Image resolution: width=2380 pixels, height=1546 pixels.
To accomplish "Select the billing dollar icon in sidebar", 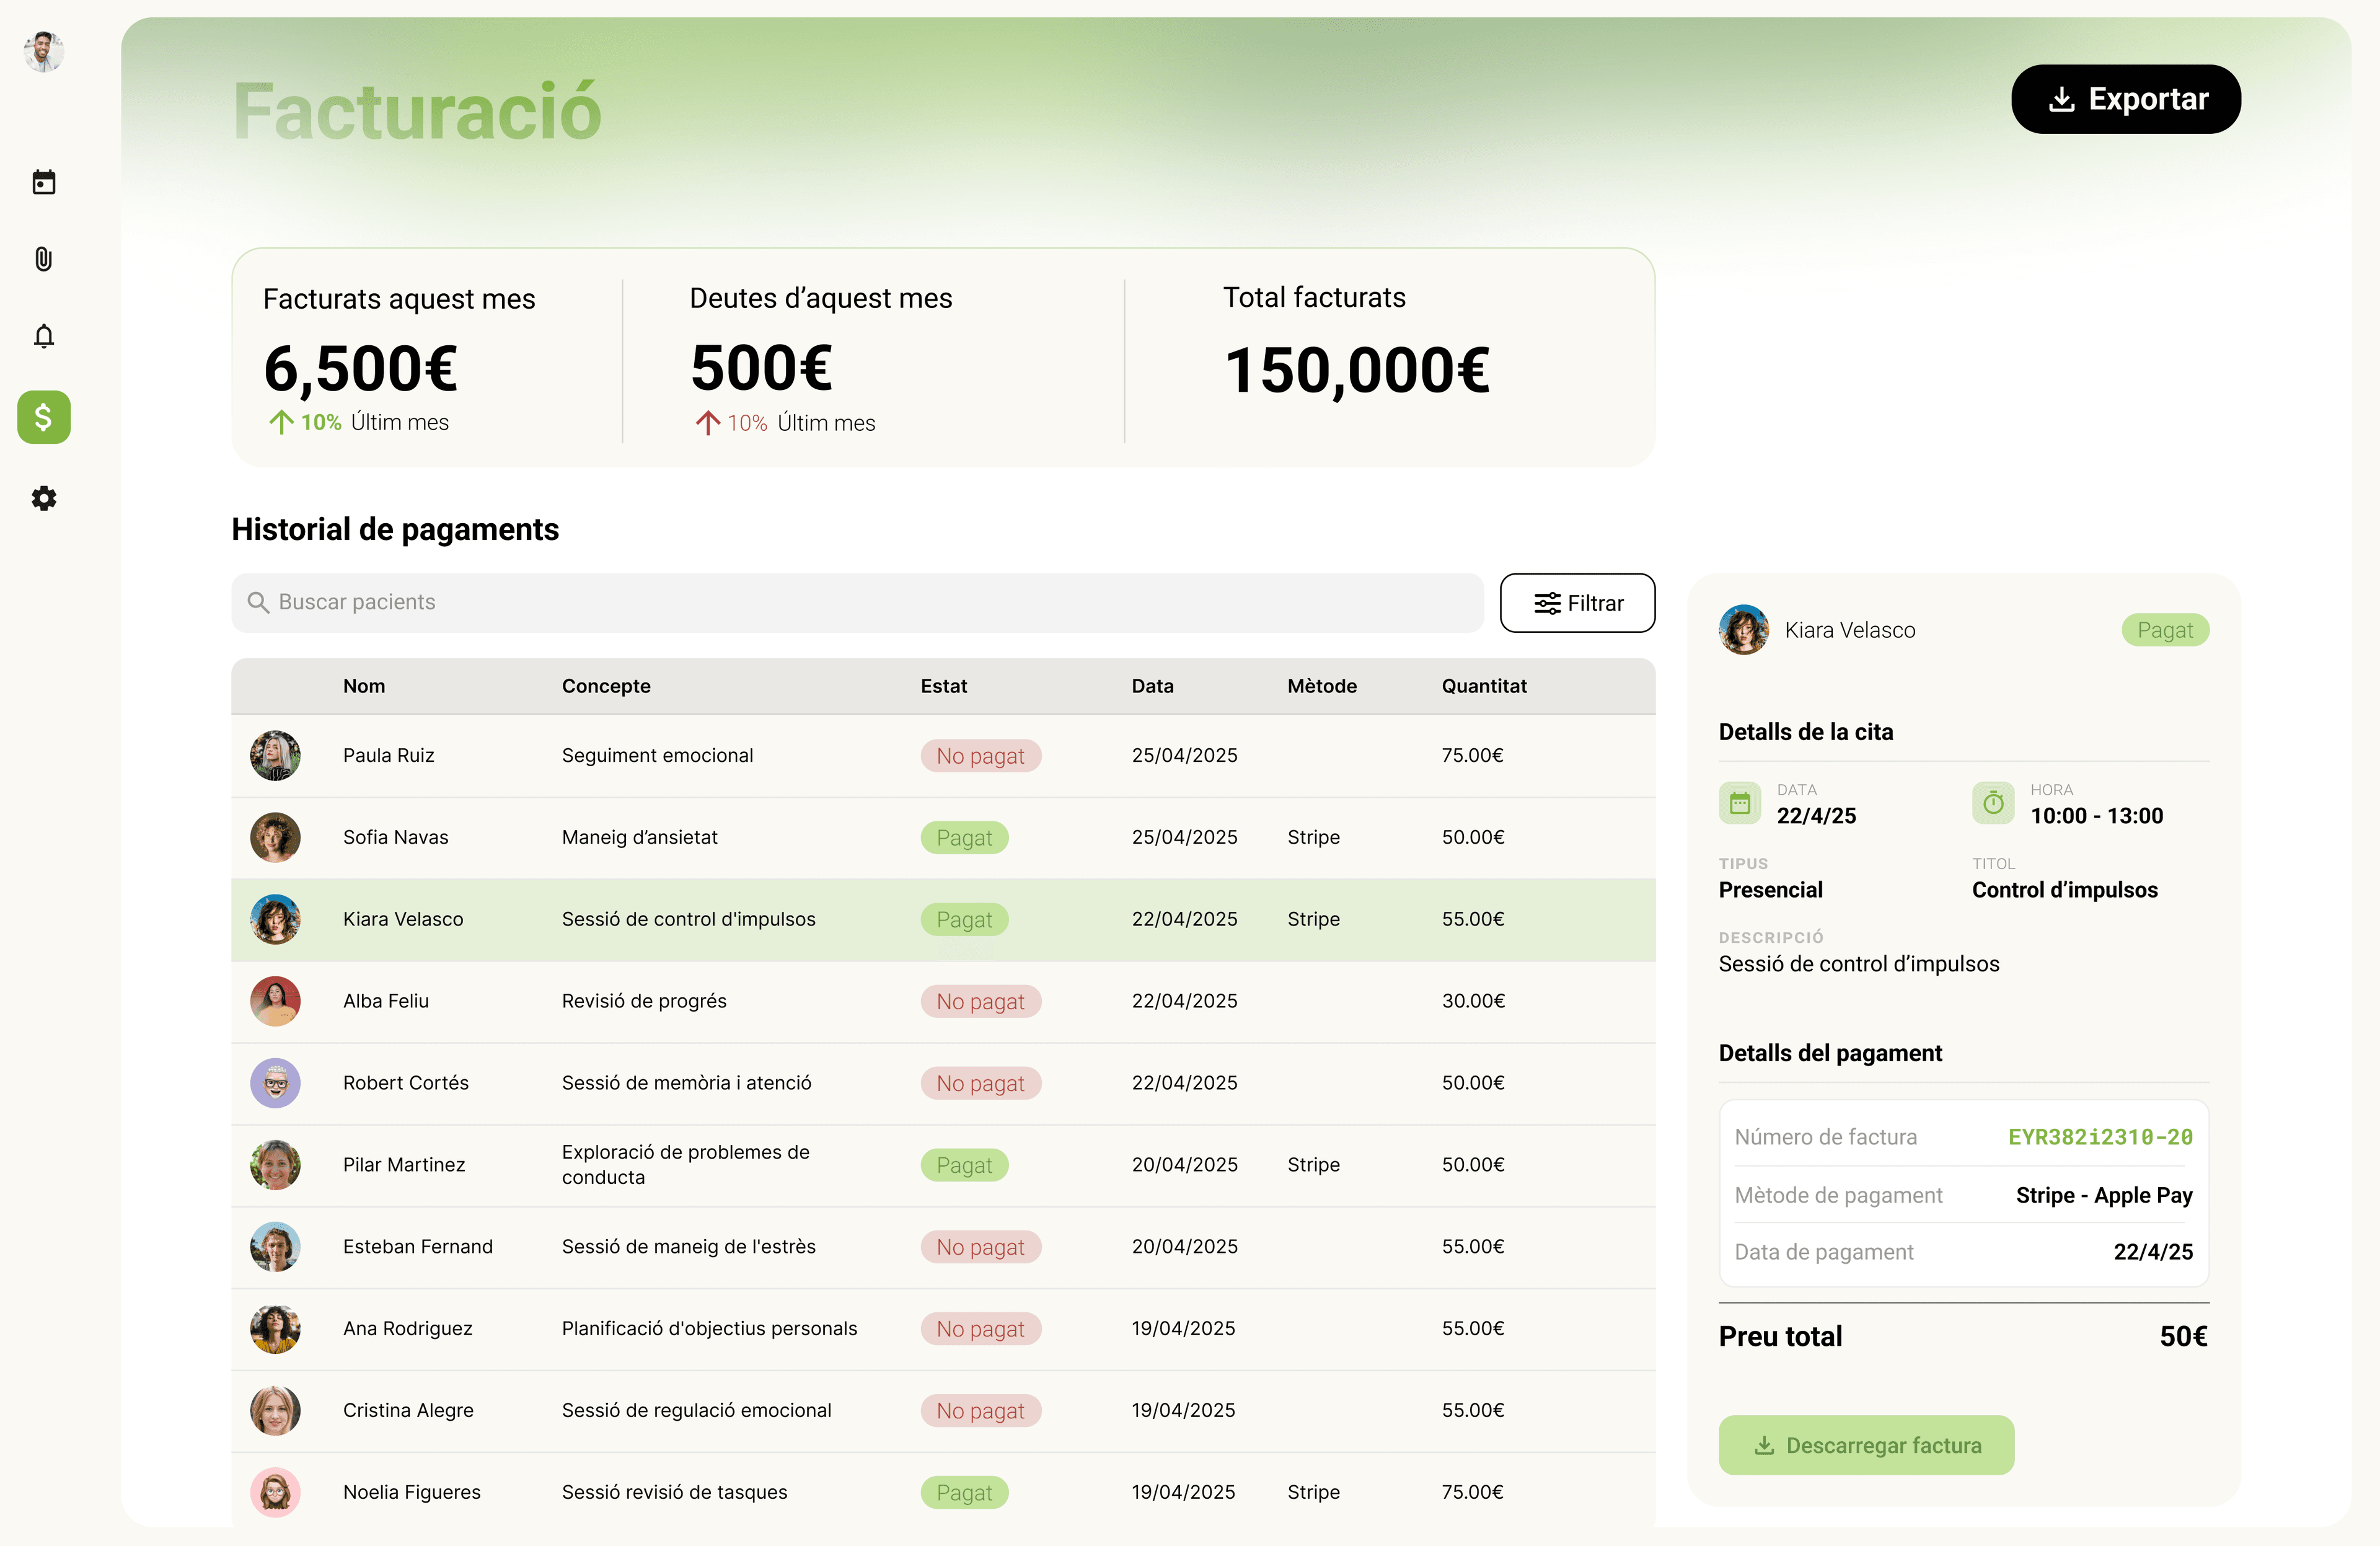I will 44,417.
